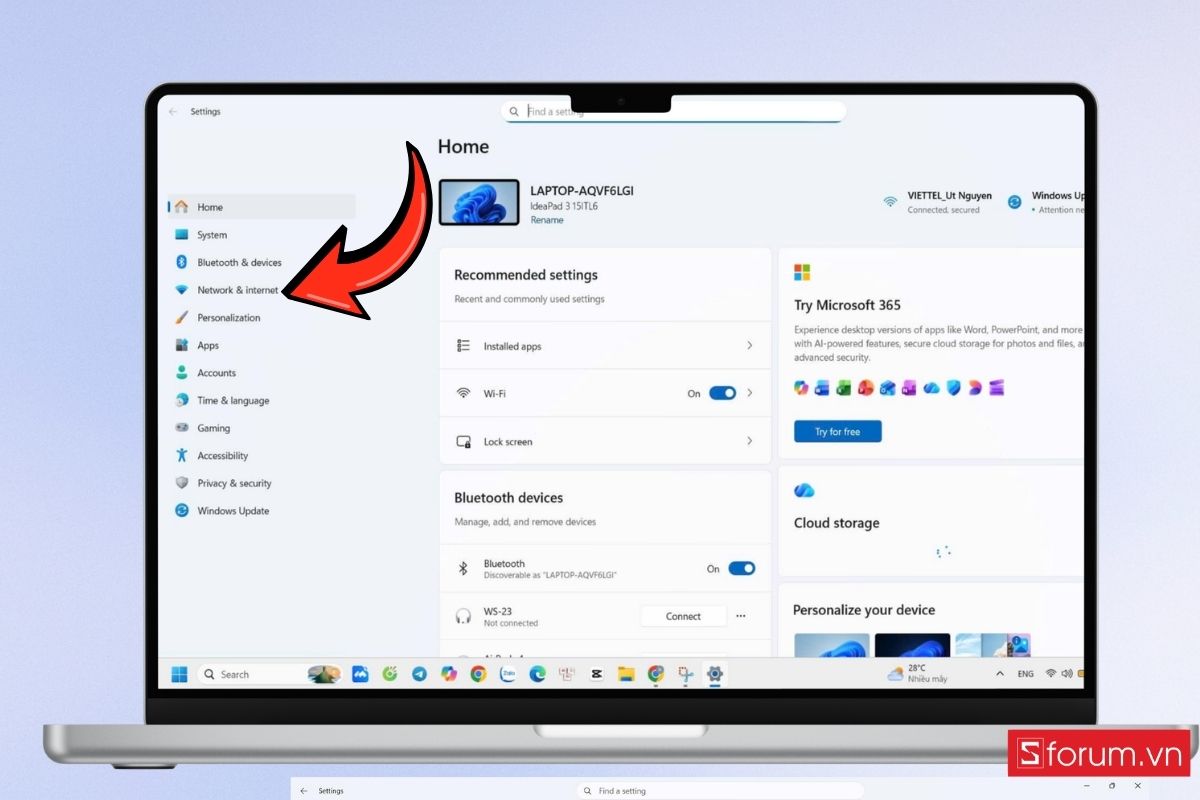The width and height of the screenshot is (1200, 800).
Task: Open Copilot from the taskbar
Action: coord(449,674)
